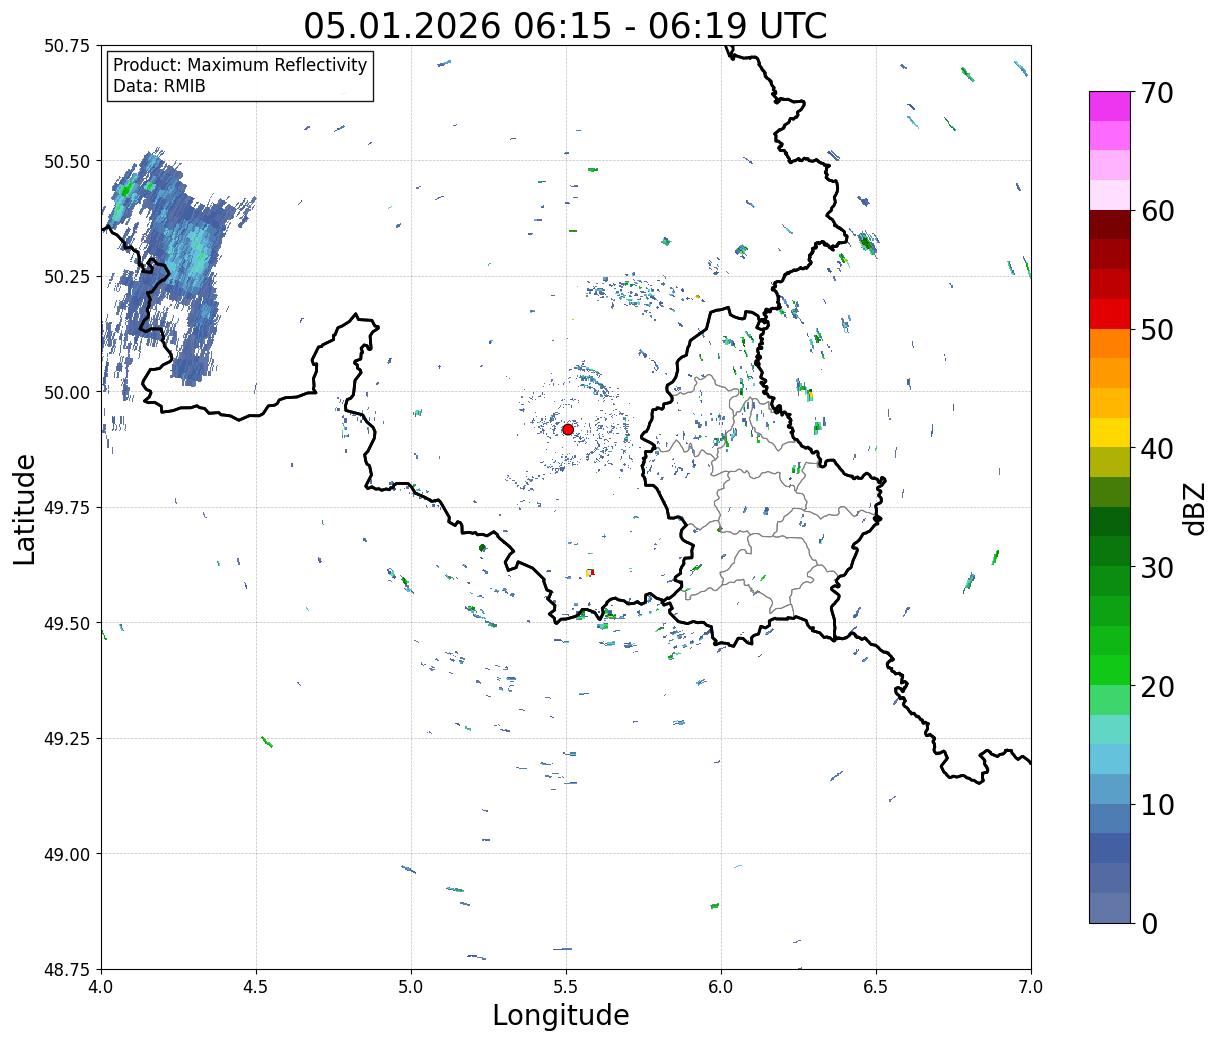
Task: Click the light cyan colorbar segment above 10
Action: tap(1110, 760)
